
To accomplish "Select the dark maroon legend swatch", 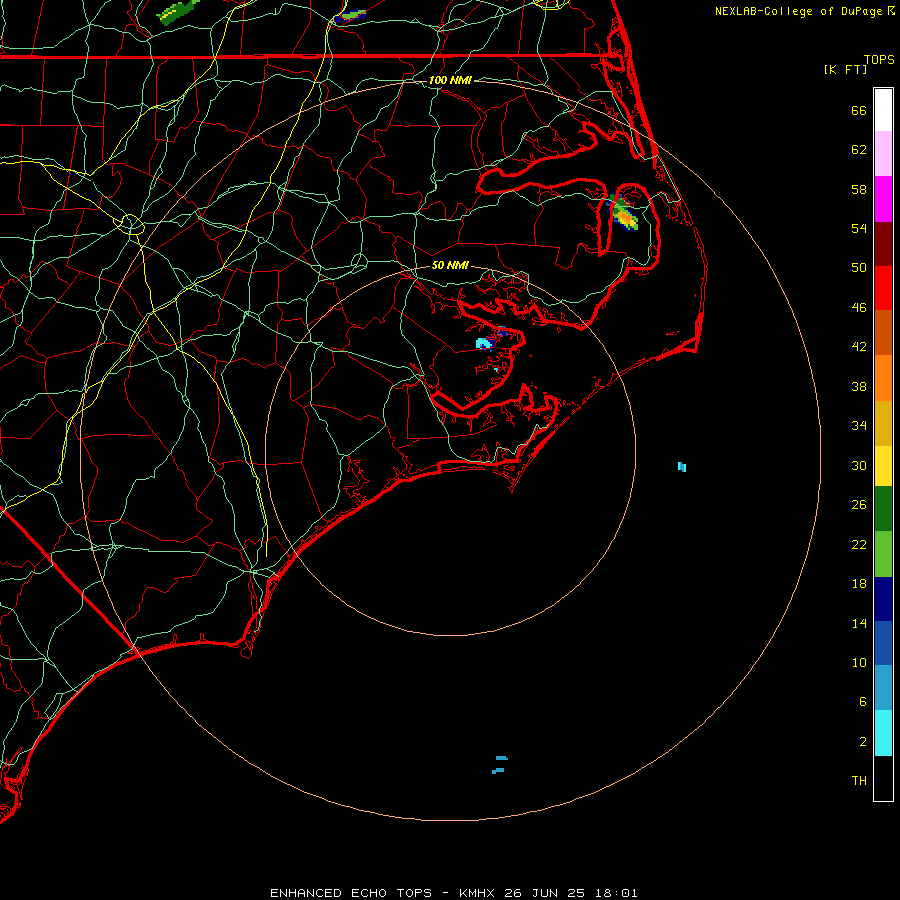I will (883, 244).
